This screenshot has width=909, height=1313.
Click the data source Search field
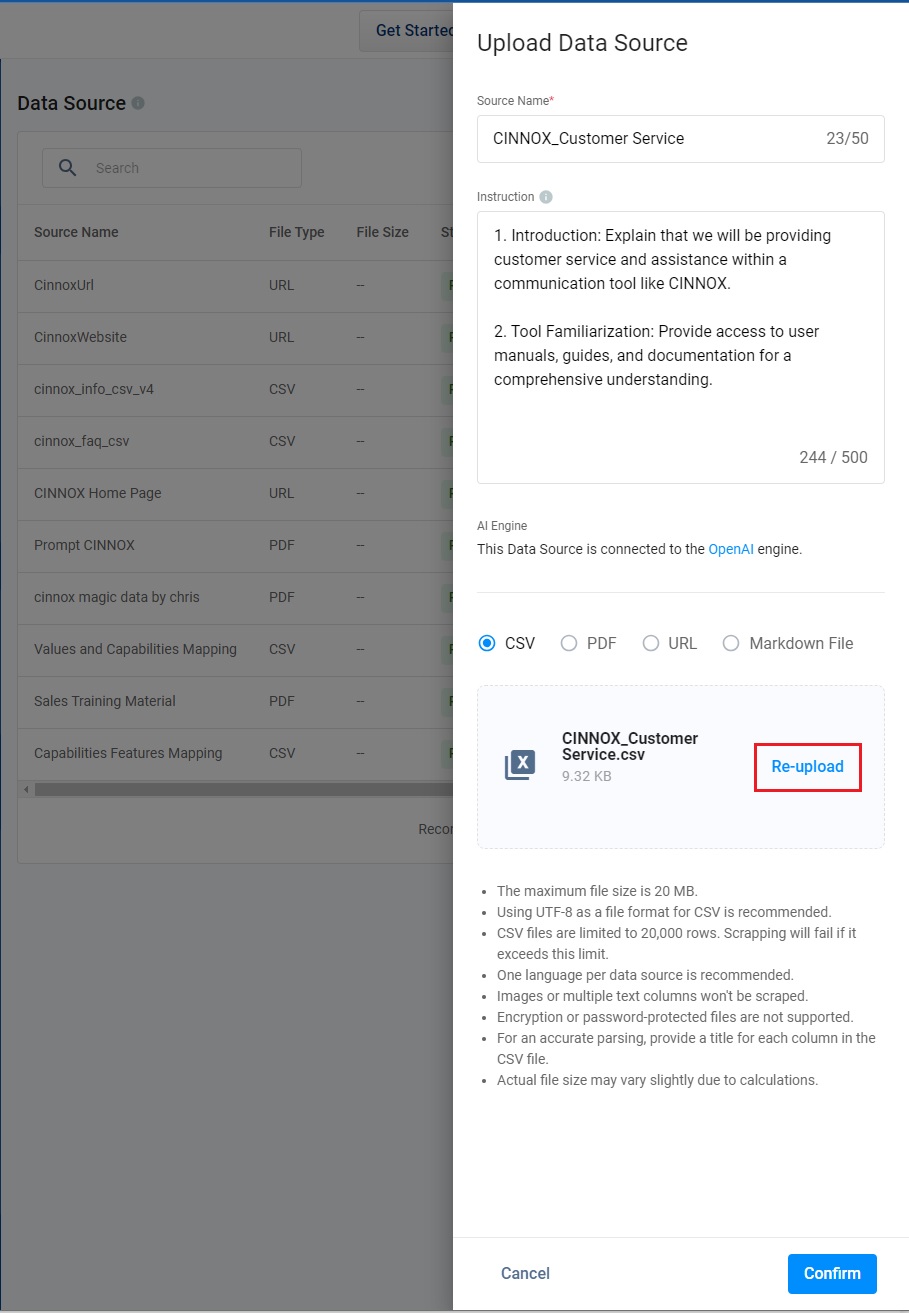(172, 168)
